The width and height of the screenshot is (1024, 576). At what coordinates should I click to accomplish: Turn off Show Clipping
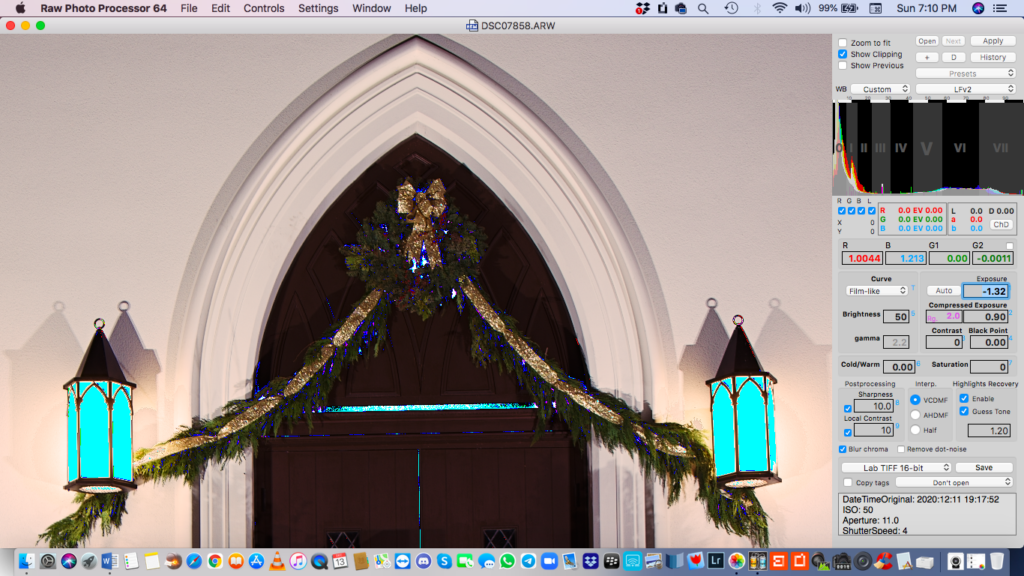pos(842,54)
